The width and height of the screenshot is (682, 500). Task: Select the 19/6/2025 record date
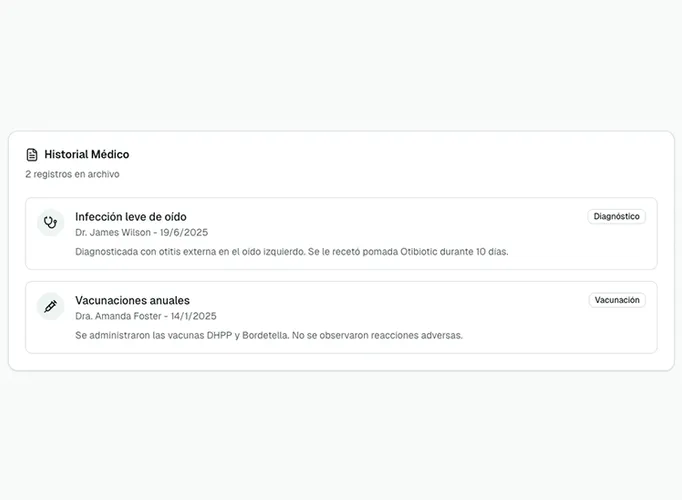tap(186, 232)
